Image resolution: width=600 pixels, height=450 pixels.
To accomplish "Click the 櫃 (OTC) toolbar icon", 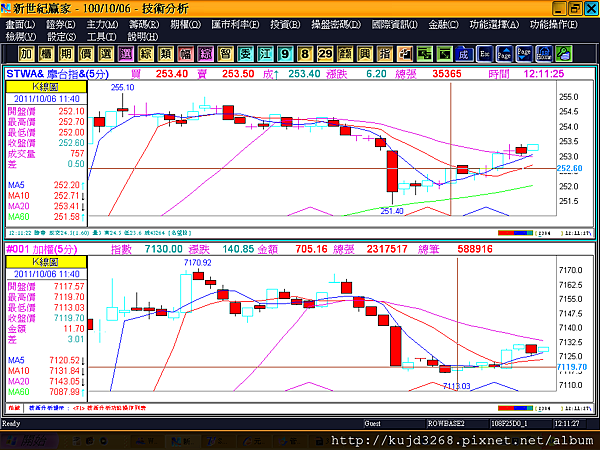I will [x=46, y=54].
